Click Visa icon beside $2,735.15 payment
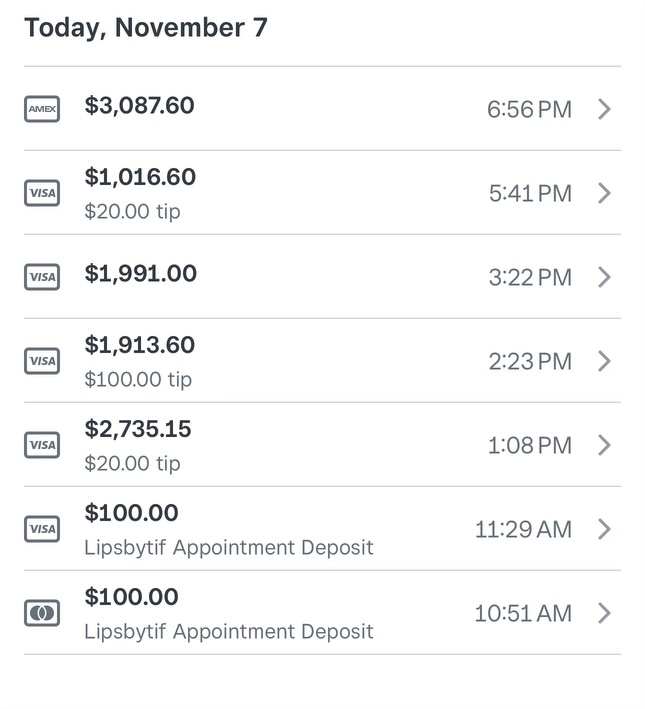This screenshot has height=709, width=645. tap(42, 445)
